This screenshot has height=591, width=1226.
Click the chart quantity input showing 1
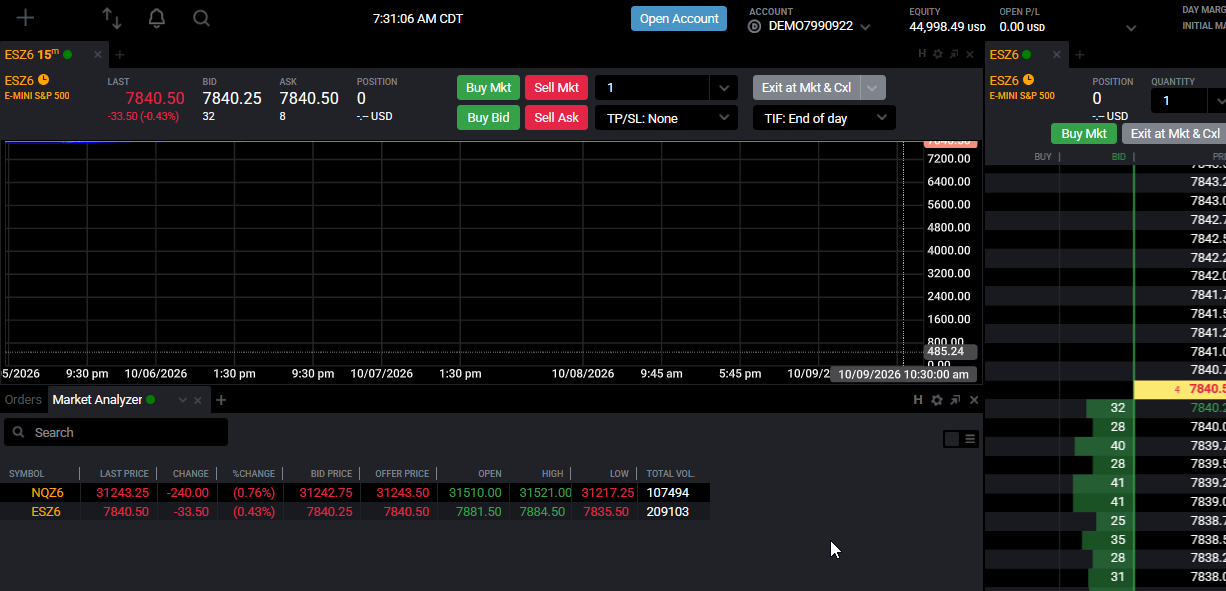click(653, 88)
